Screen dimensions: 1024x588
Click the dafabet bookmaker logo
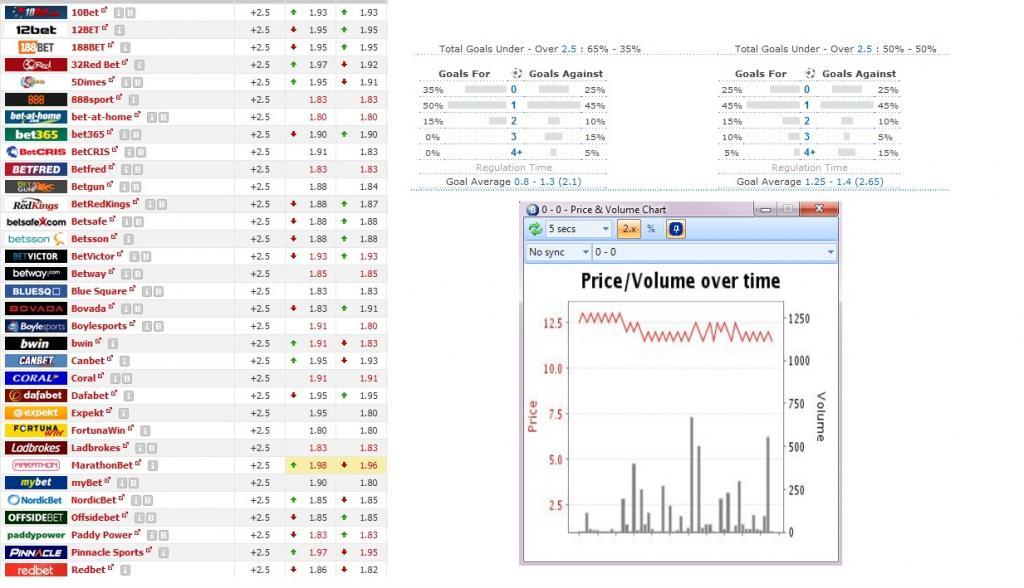(x=36, y=395)
